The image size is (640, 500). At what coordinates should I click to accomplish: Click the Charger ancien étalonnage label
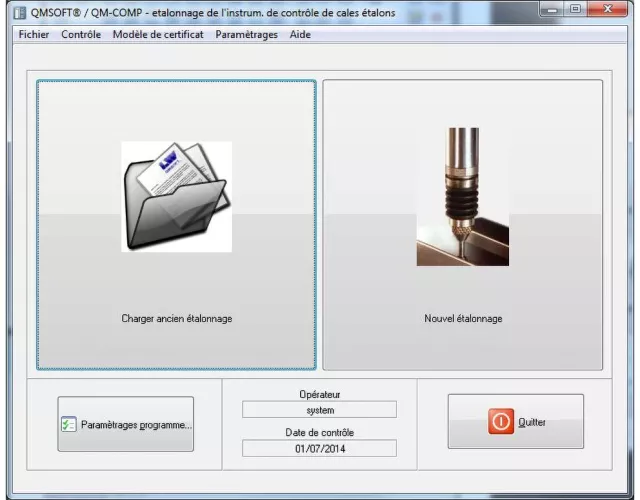pyautogui.click(x=177, y=318)
